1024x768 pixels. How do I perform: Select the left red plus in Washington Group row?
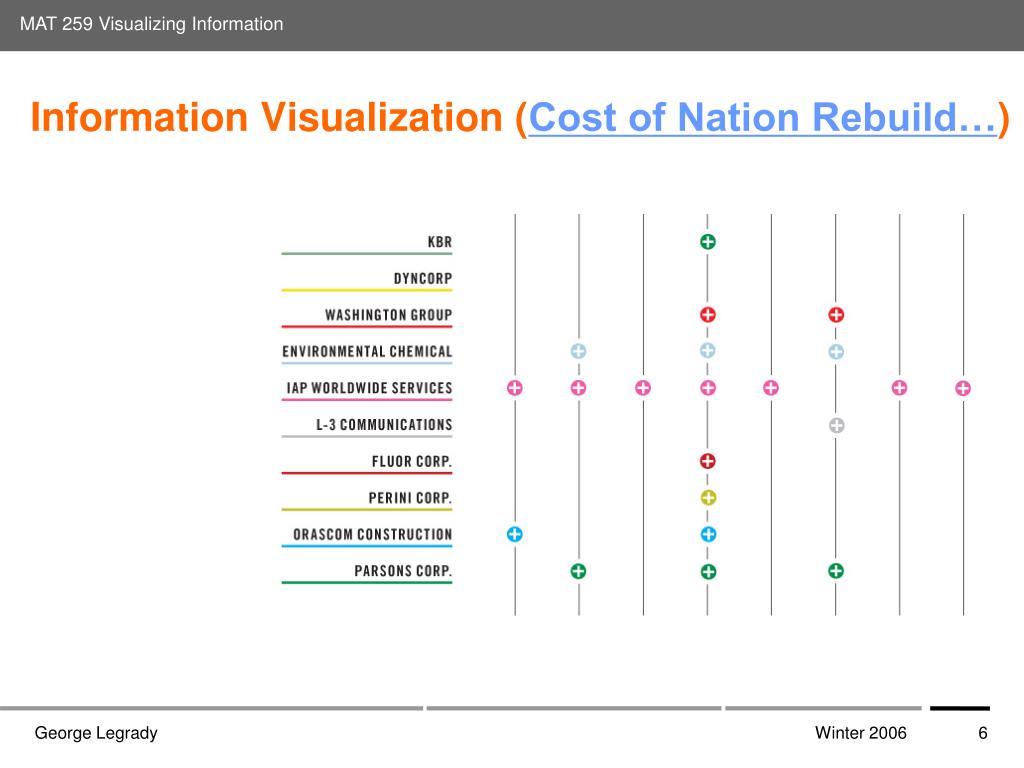(x=707, y=315)
